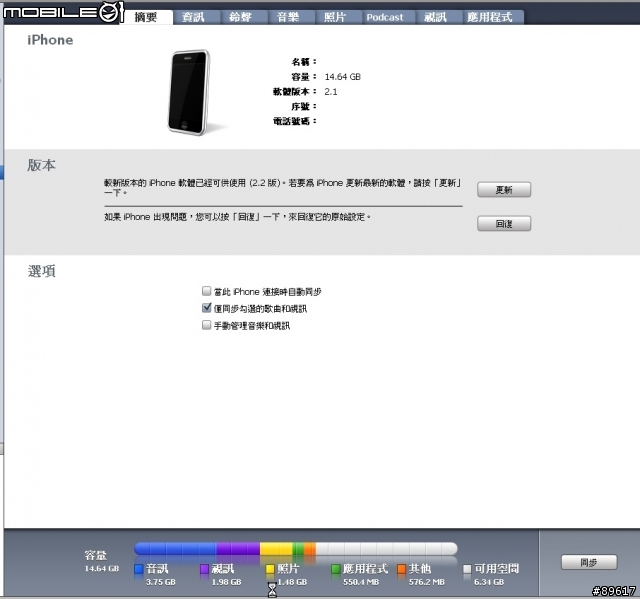Click the purple 視訊 video legend swatch
The height and width of the screenshot is (599, 640).
pyautogui.click(x=204, y=568)
